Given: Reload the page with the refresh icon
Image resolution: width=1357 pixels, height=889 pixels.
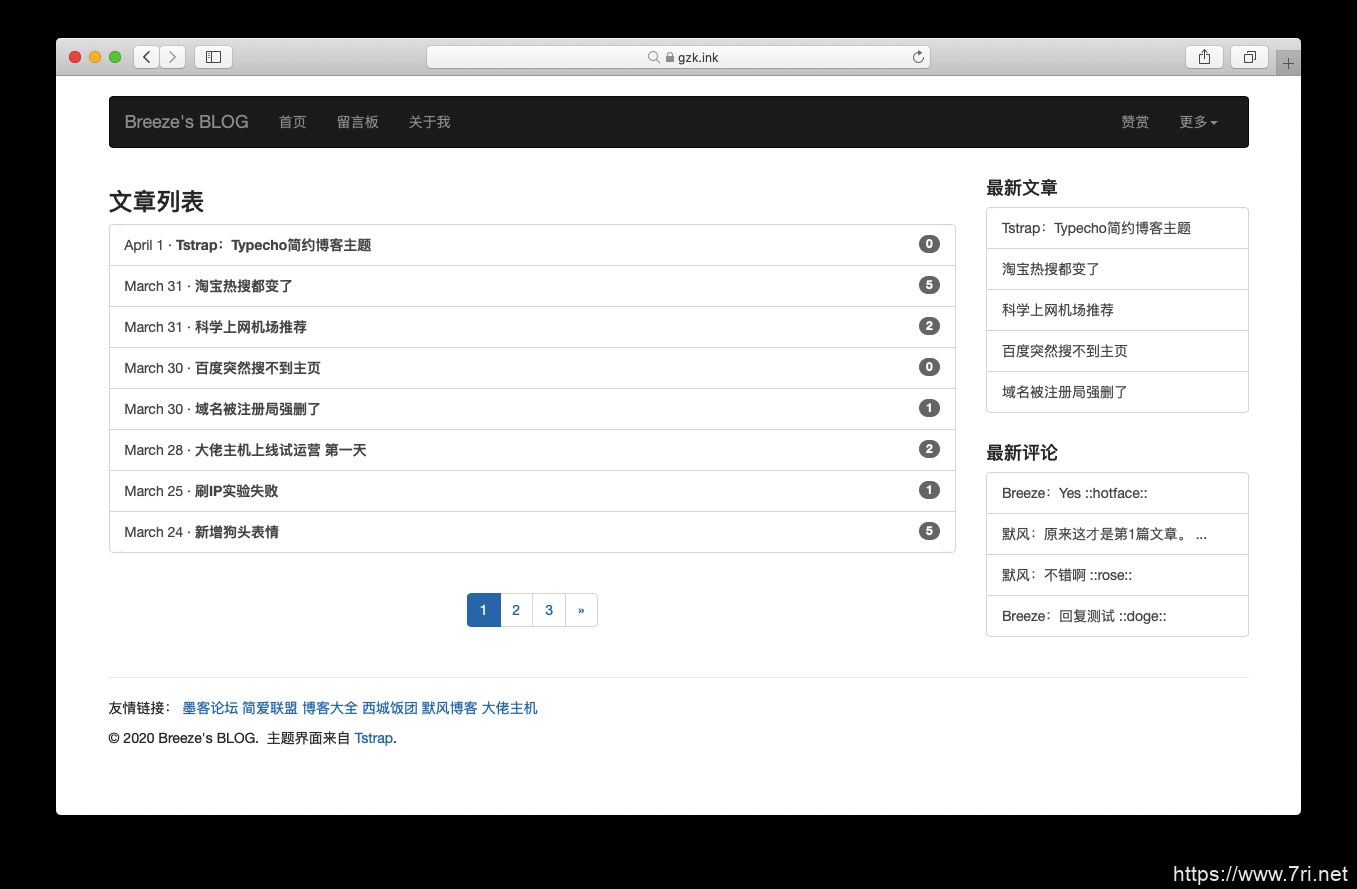Looking at the screenshot, I should click(x=918, y=57).
